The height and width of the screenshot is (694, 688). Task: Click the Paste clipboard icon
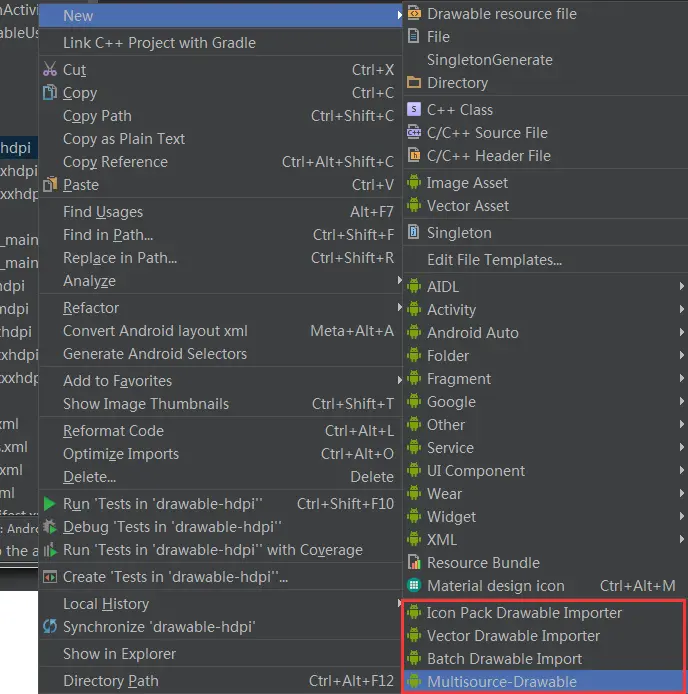pyautogui.click(x=50, y=184)
